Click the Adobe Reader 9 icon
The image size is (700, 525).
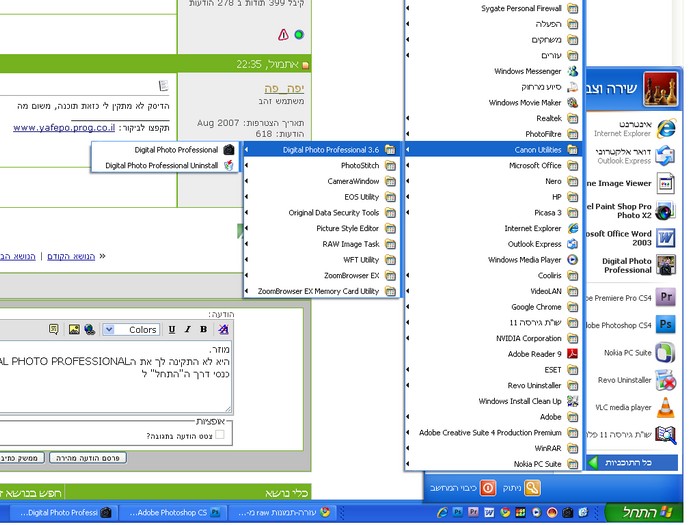point(572,354)
